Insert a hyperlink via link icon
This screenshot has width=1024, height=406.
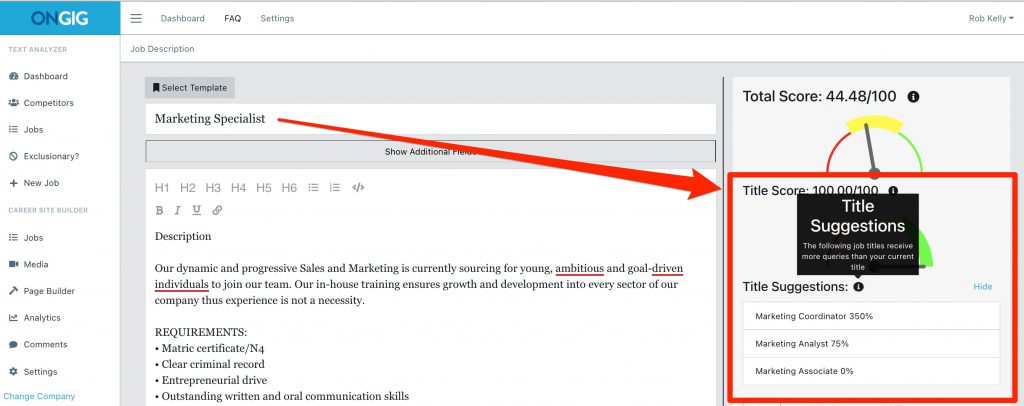pyautogui.click(x=217, y=210)
